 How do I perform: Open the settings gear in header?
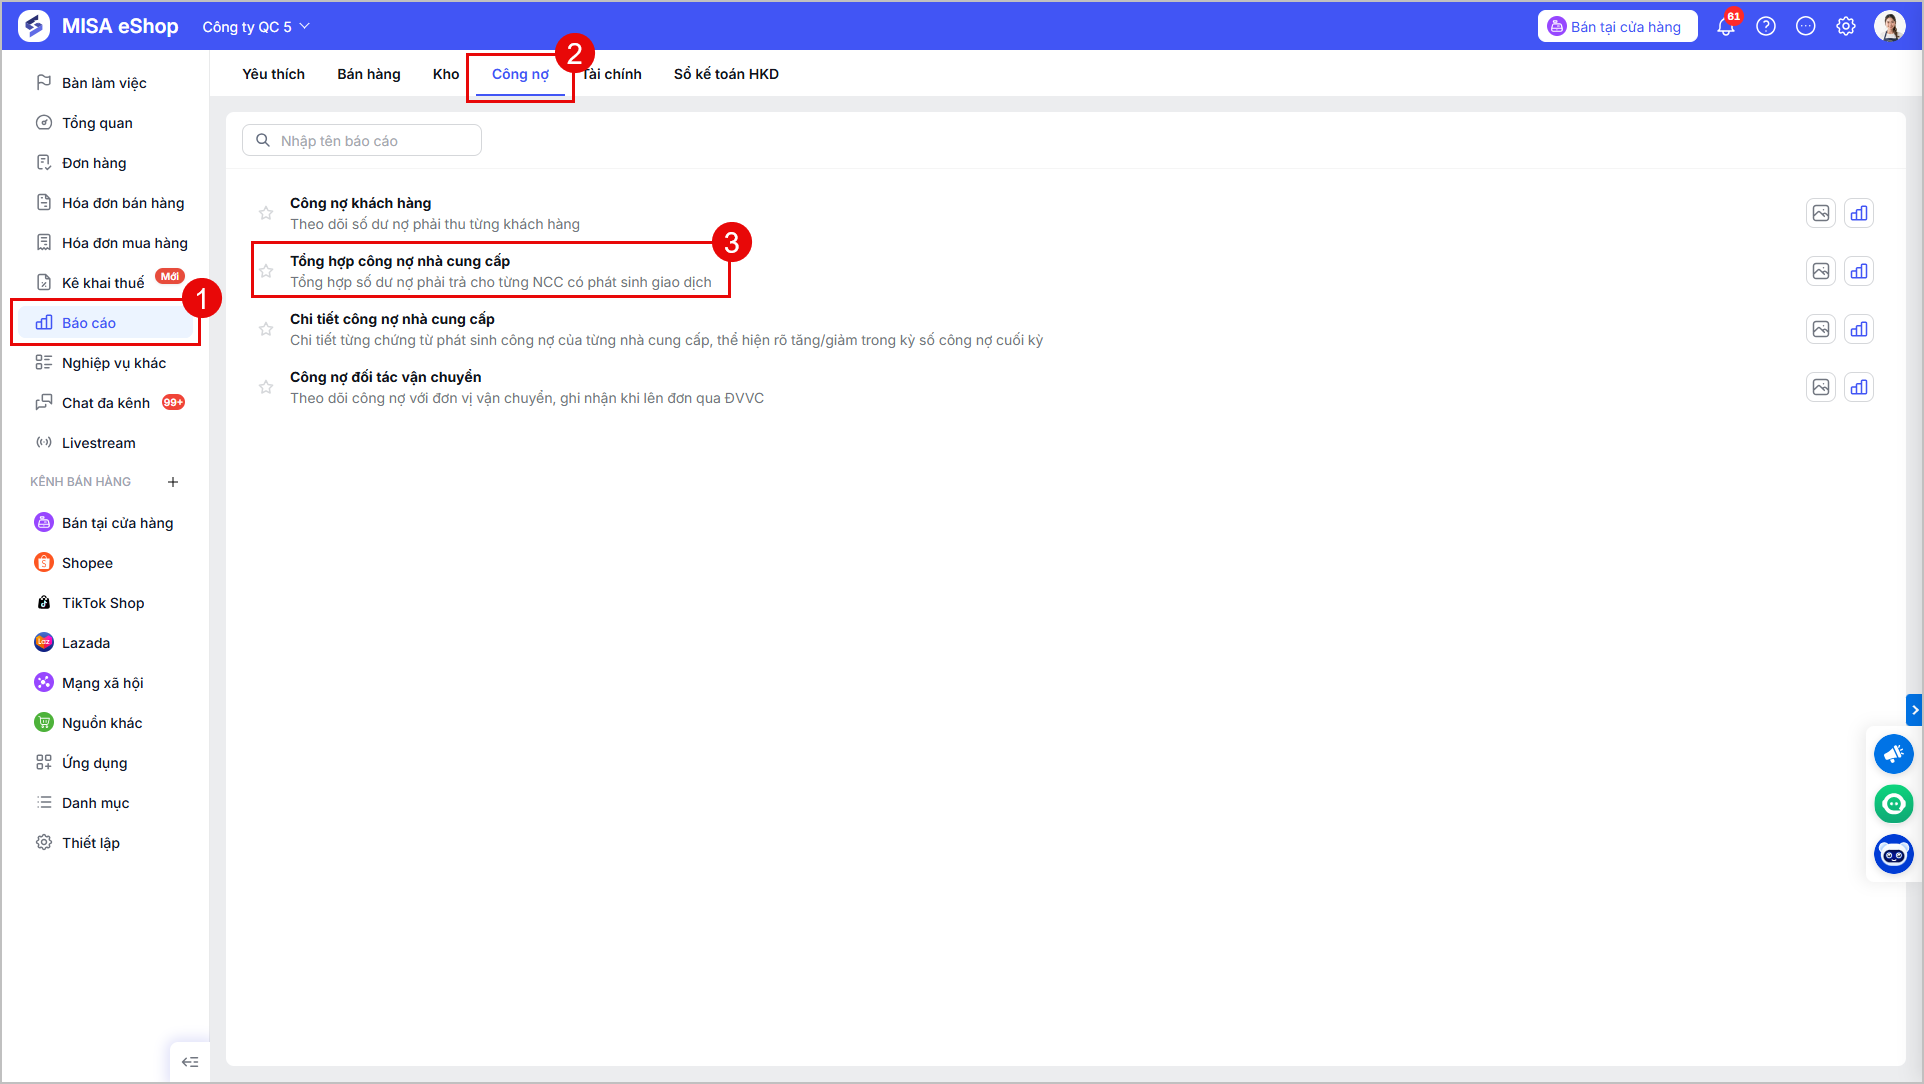tap(1846, 27)
